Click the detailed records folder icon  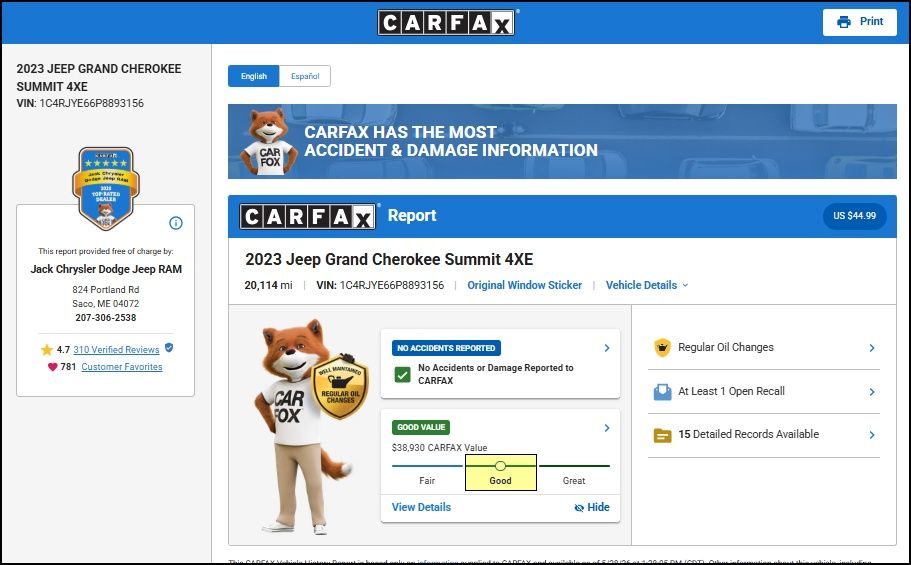click(x=662, y=435)
